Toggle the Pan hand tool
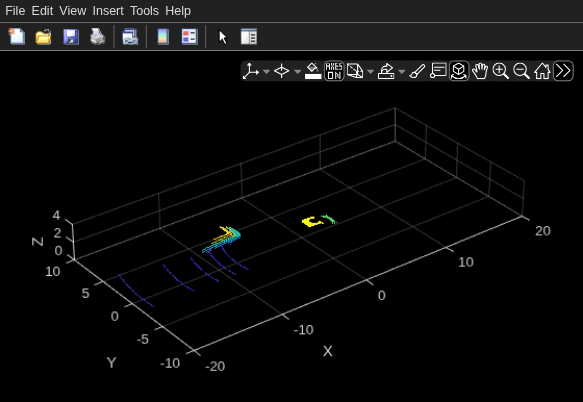The image size is (583, 402). click(x=480, y=71)
